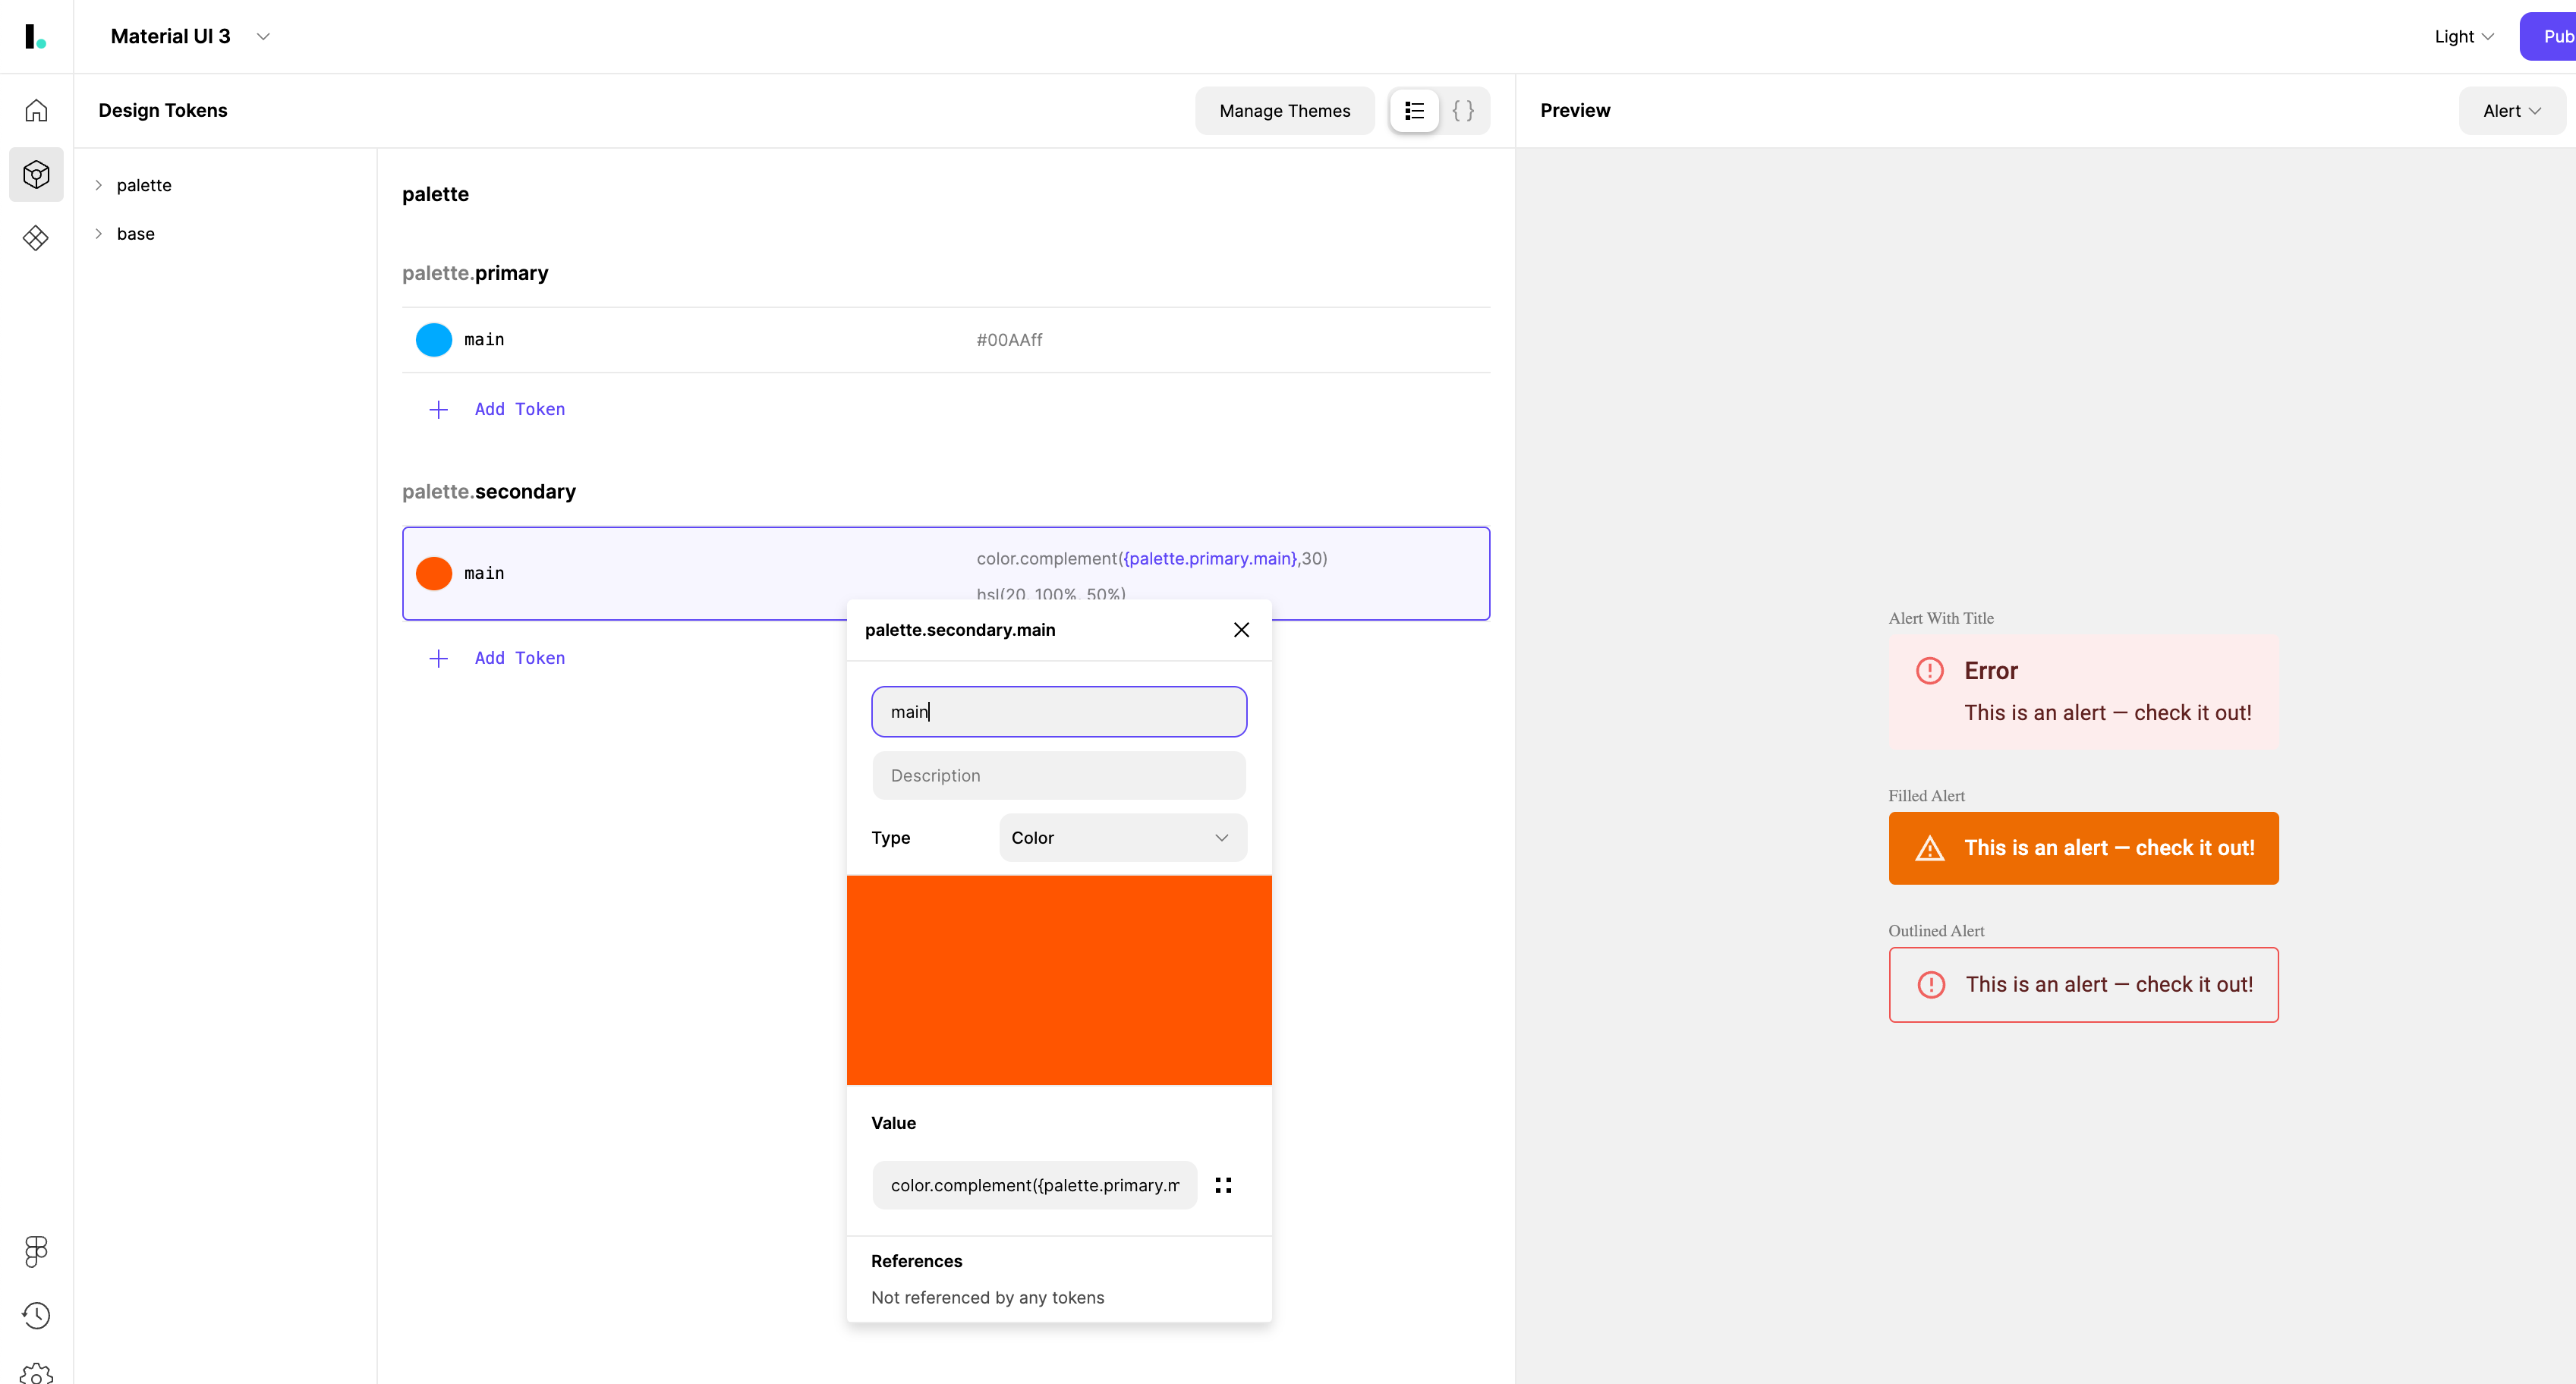
Task: Click the Error alert title text
Action: (1991, 671)
